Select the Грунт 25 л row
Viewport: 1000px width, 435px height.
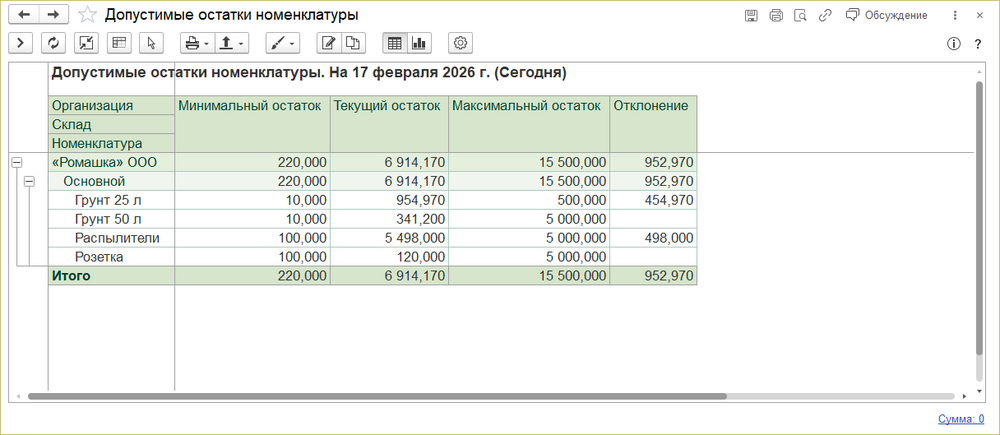click(x=112, y=201)
